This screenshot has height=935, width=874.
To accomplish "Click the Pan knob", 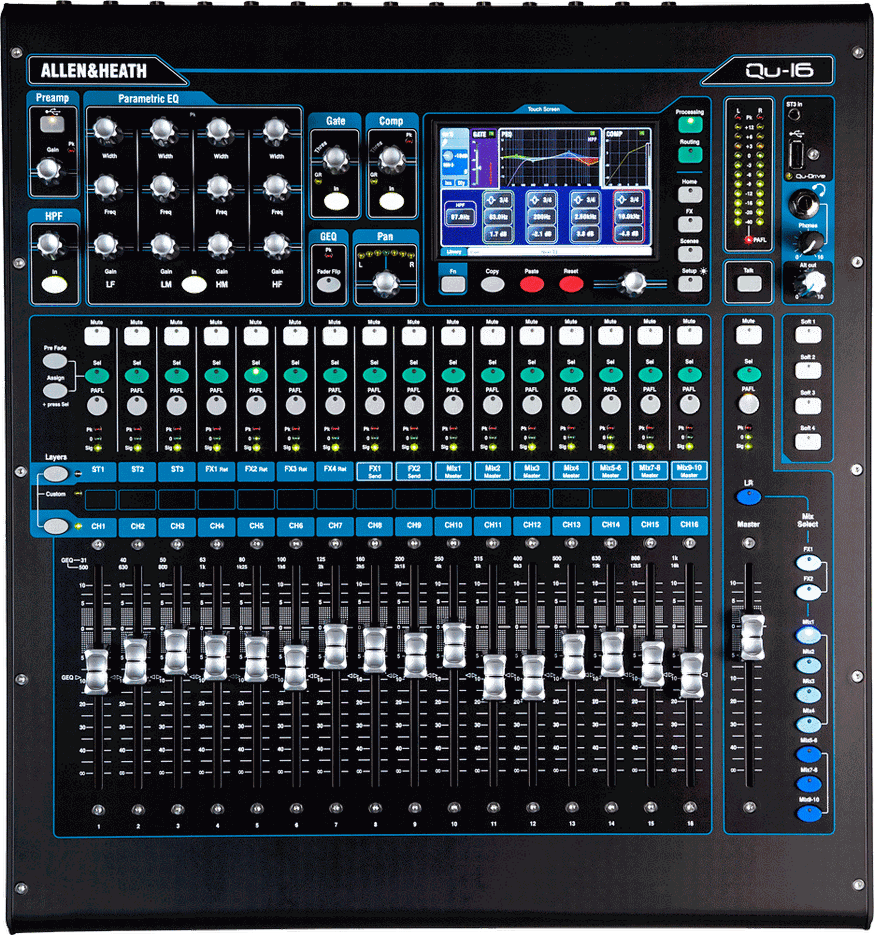I will [386, 284].
